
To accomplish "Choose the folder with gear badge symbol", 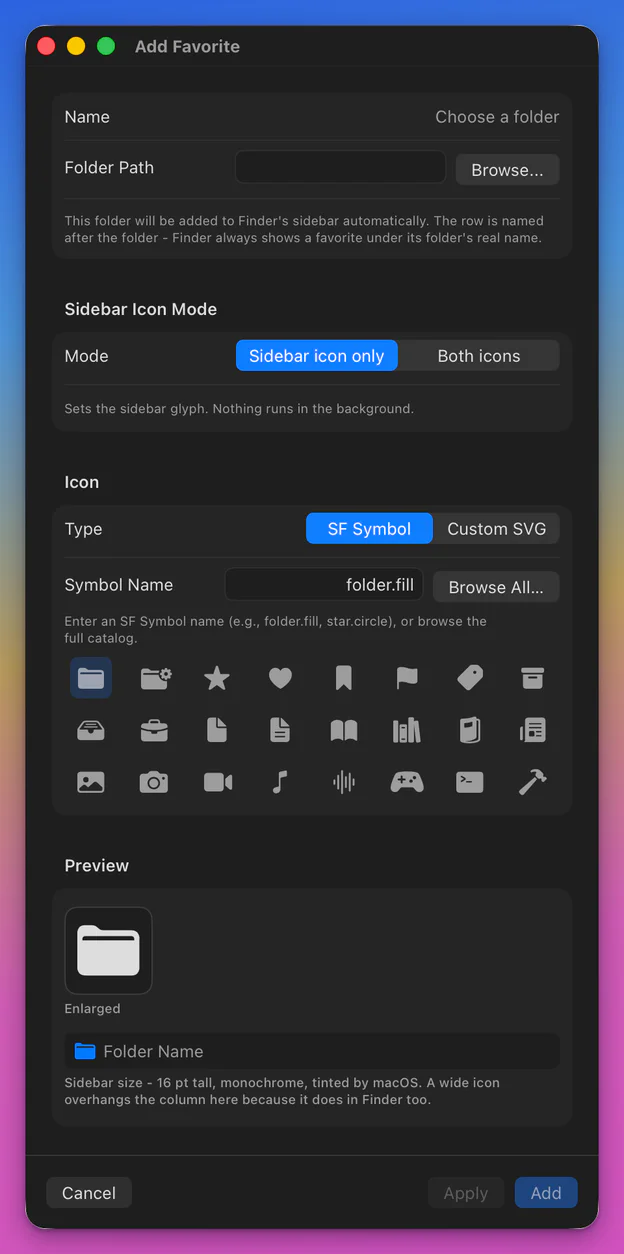I will click(154, 678).
